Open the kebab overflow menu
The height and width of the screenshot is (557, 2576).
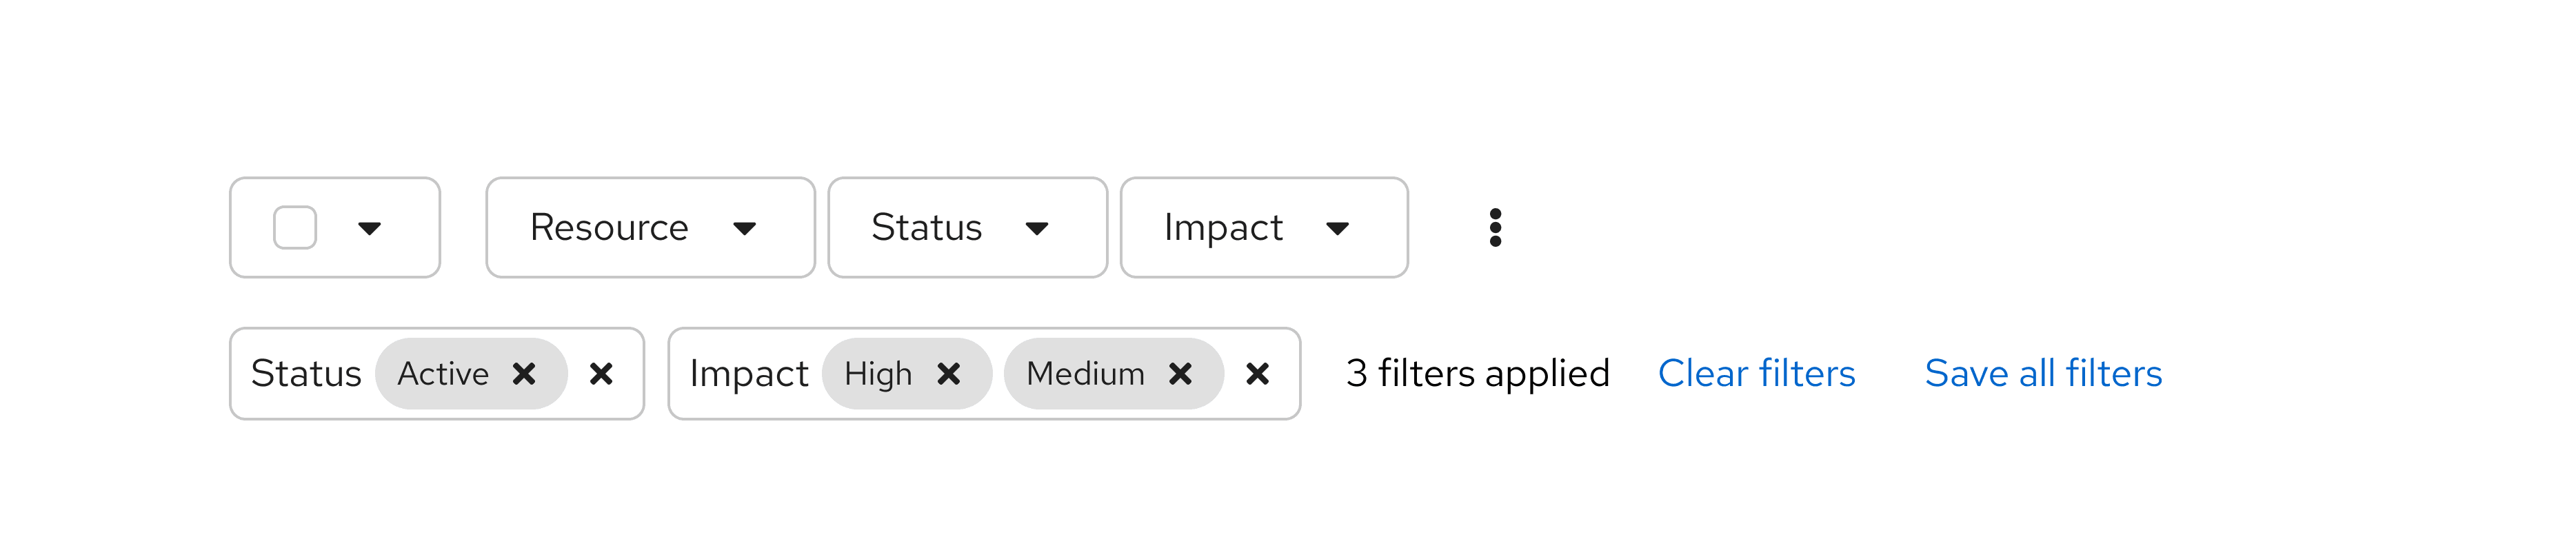click(1495, 228)
